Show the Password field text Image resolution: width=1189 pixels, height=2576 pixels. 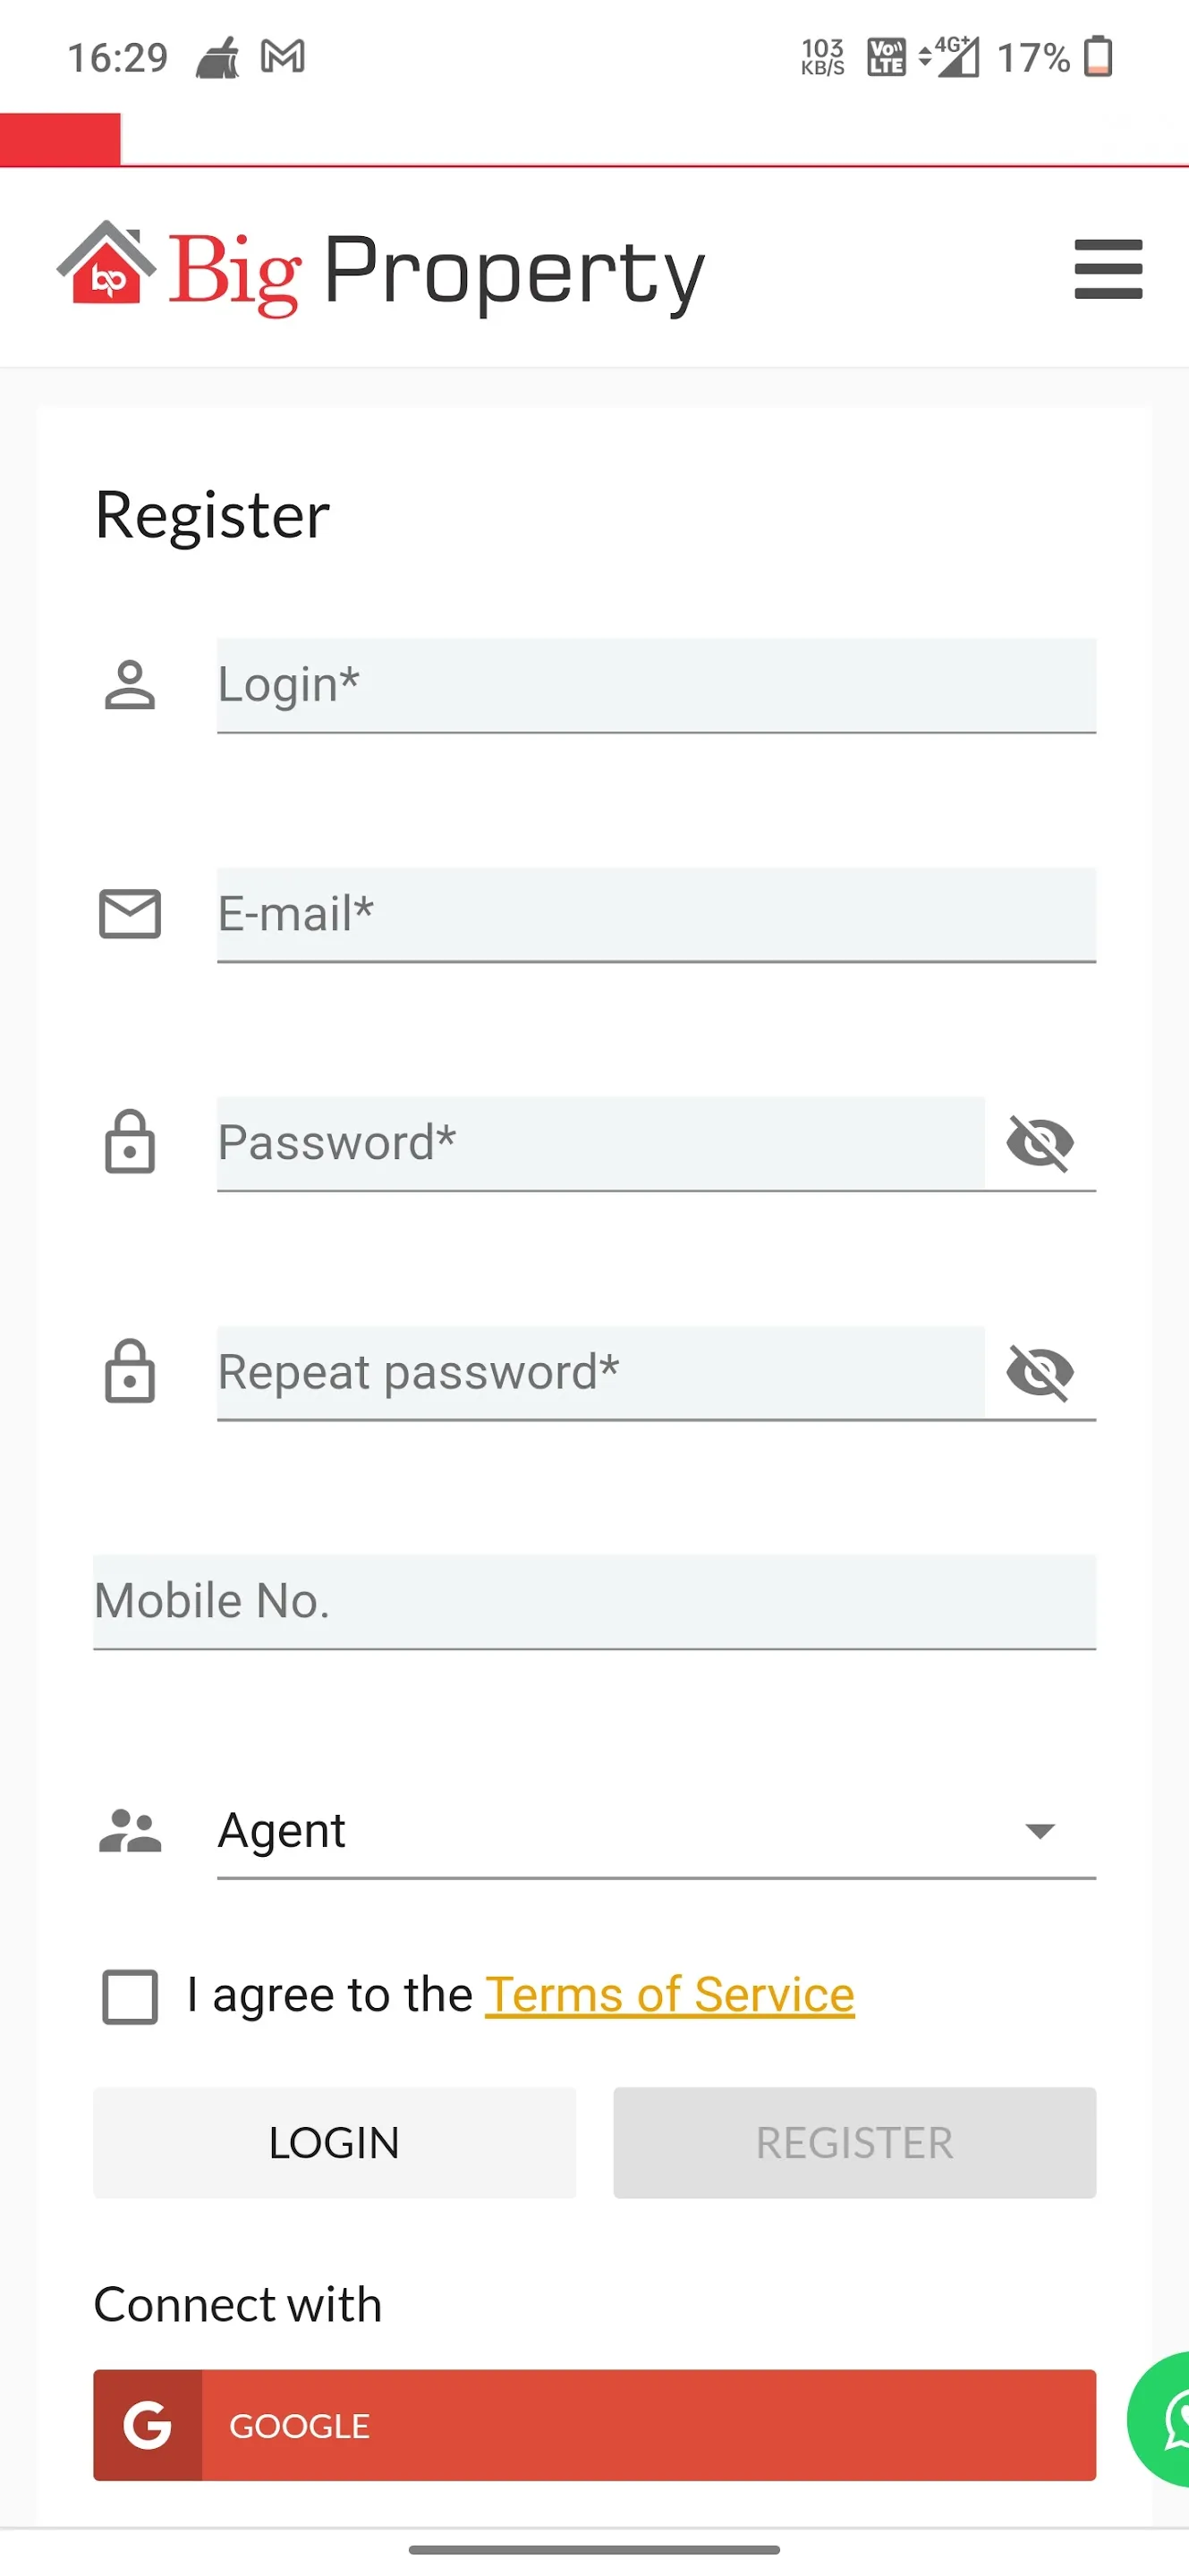click(x=1040, y=1142)
